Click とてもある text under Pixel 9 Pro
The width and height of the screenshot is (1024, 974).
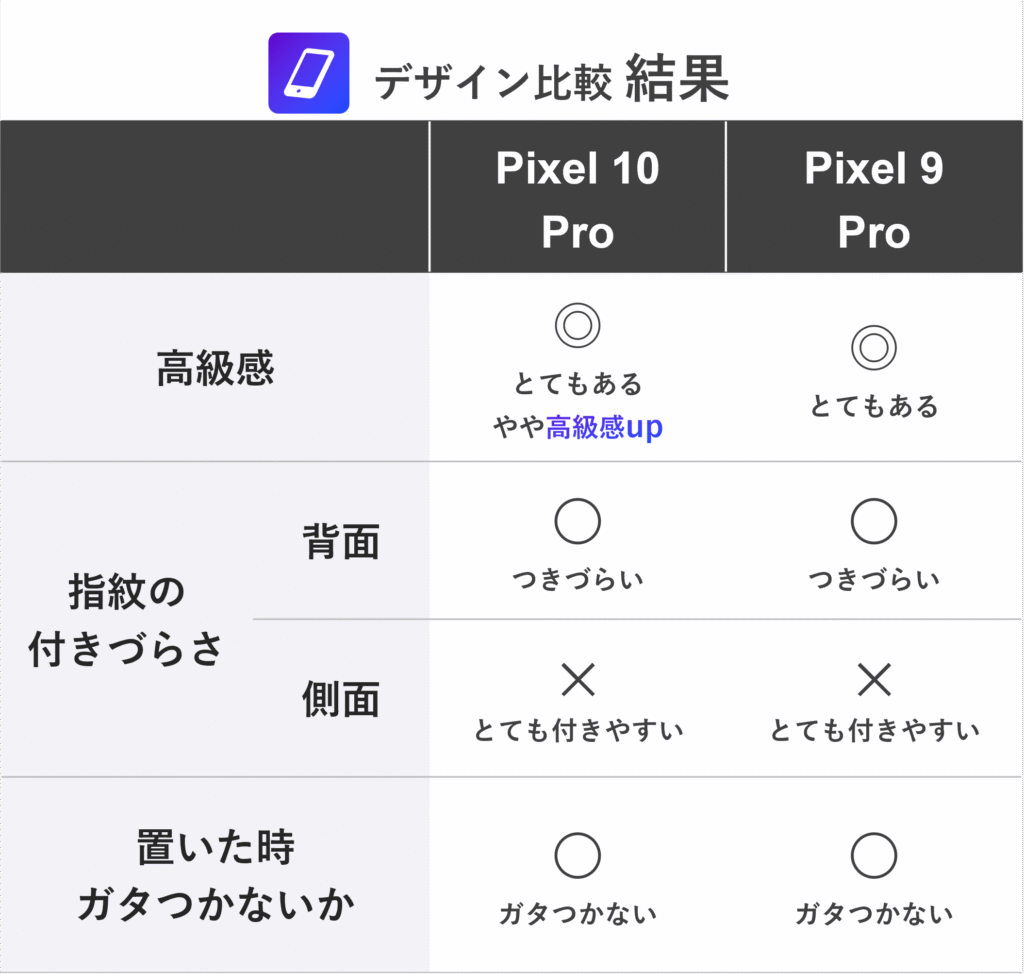874,407
